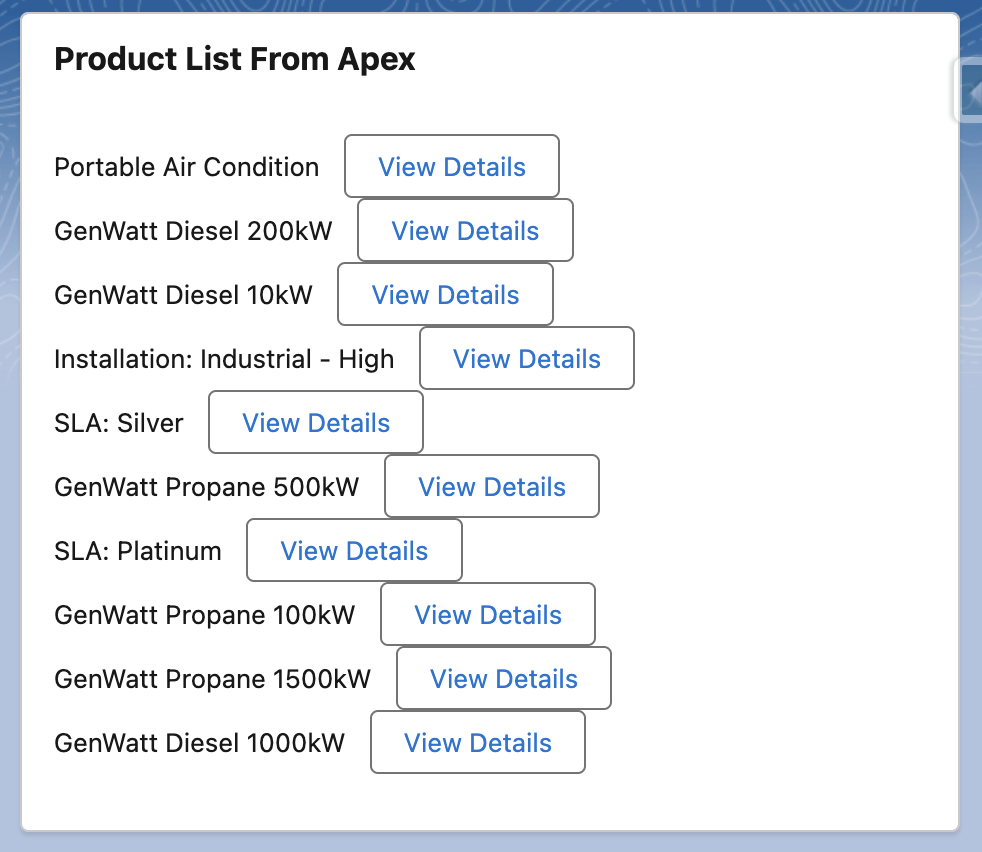This screenshot has width=982, height=852.
Task: View details of Installation: Industrial - High
Action: click(x=527, y=358)
